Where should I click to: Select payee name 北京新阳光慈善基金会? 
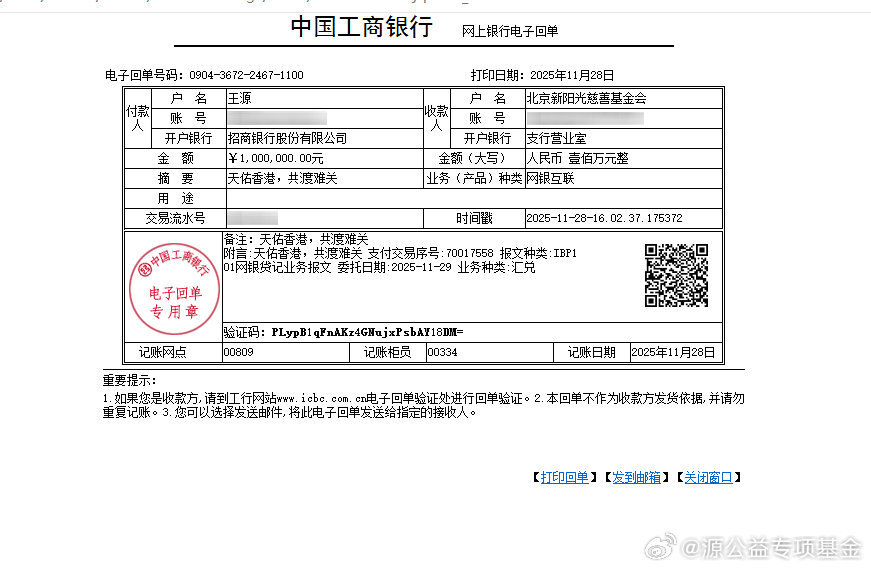click(586, 98)
